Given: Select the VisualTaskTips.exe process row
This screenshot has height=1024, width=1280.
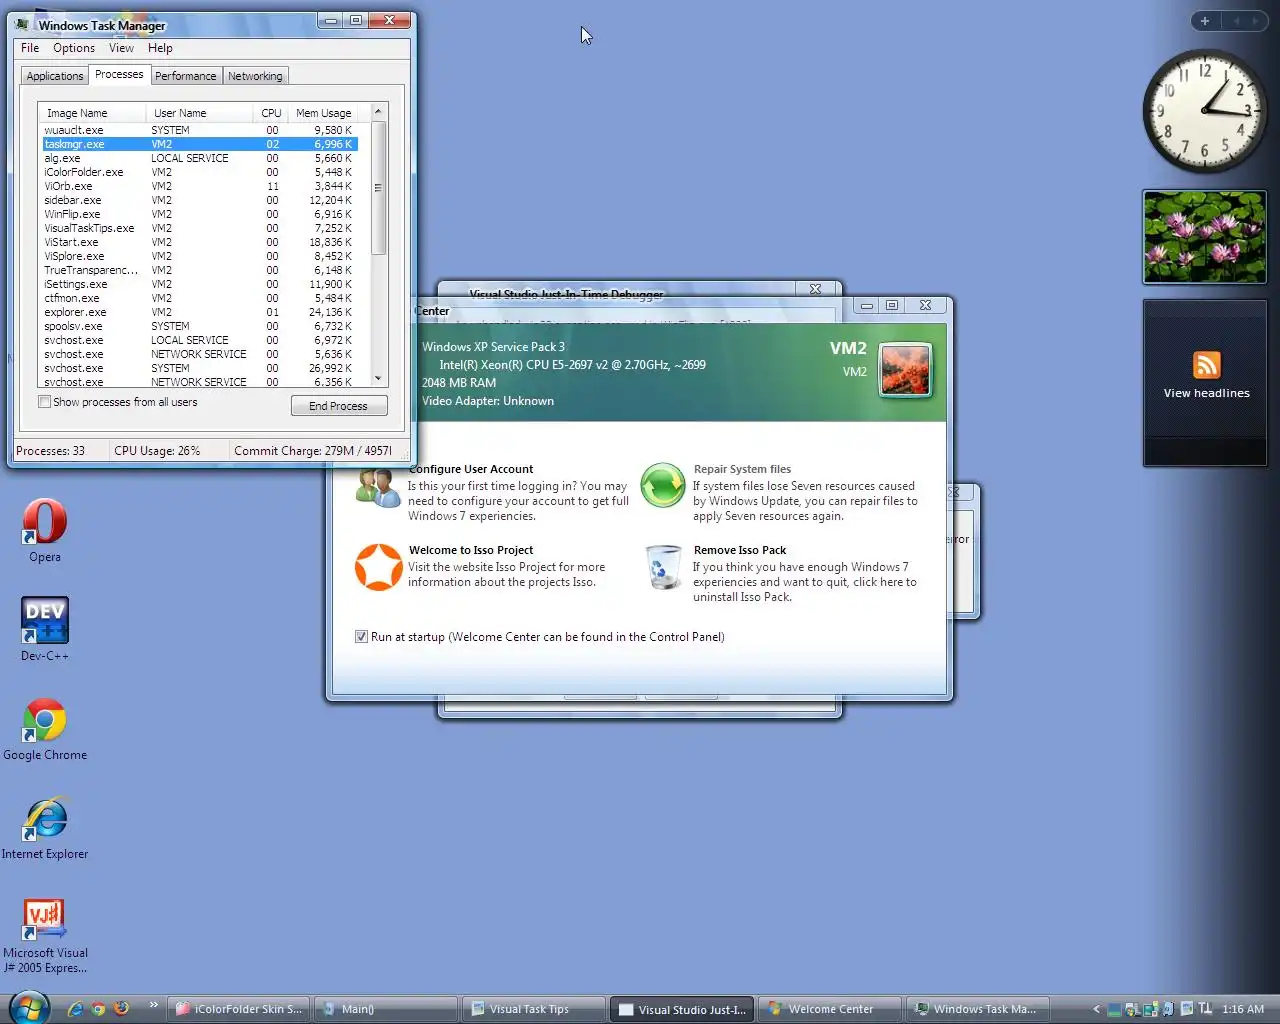Looking at the screenshot, I should 199,228.
